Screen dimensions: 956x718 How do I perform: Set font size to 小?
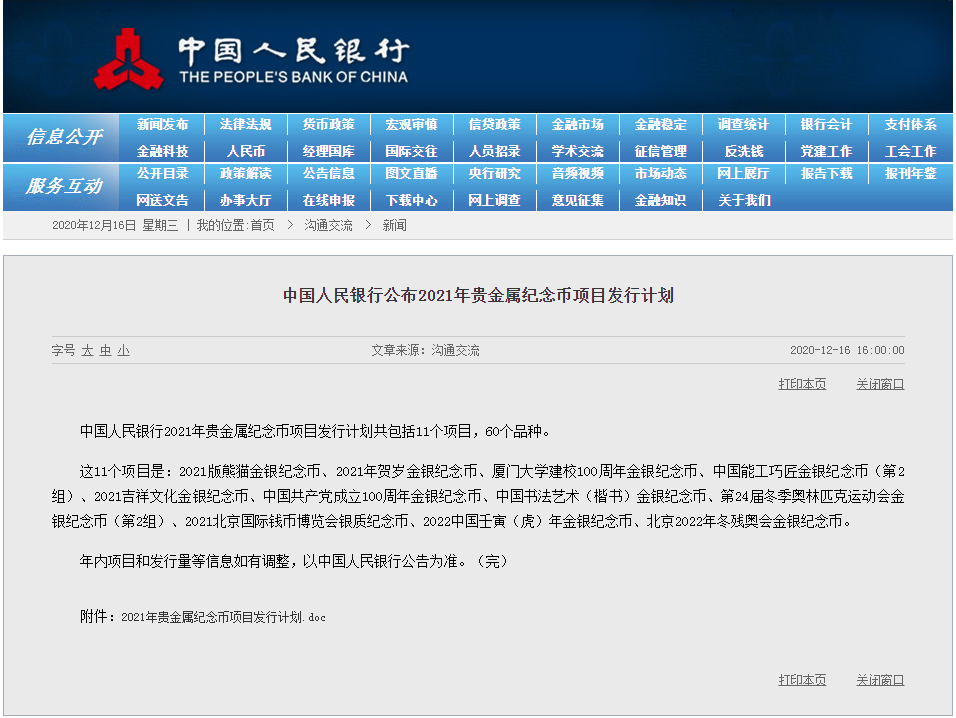click(123, 350)
